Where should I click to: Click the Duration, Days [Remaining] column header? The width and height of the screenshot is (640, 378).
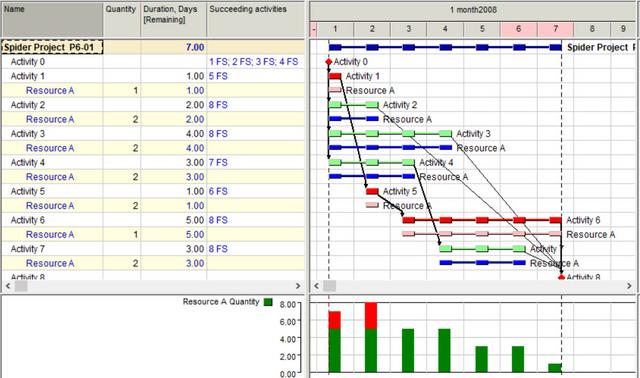tap(173, 20)
